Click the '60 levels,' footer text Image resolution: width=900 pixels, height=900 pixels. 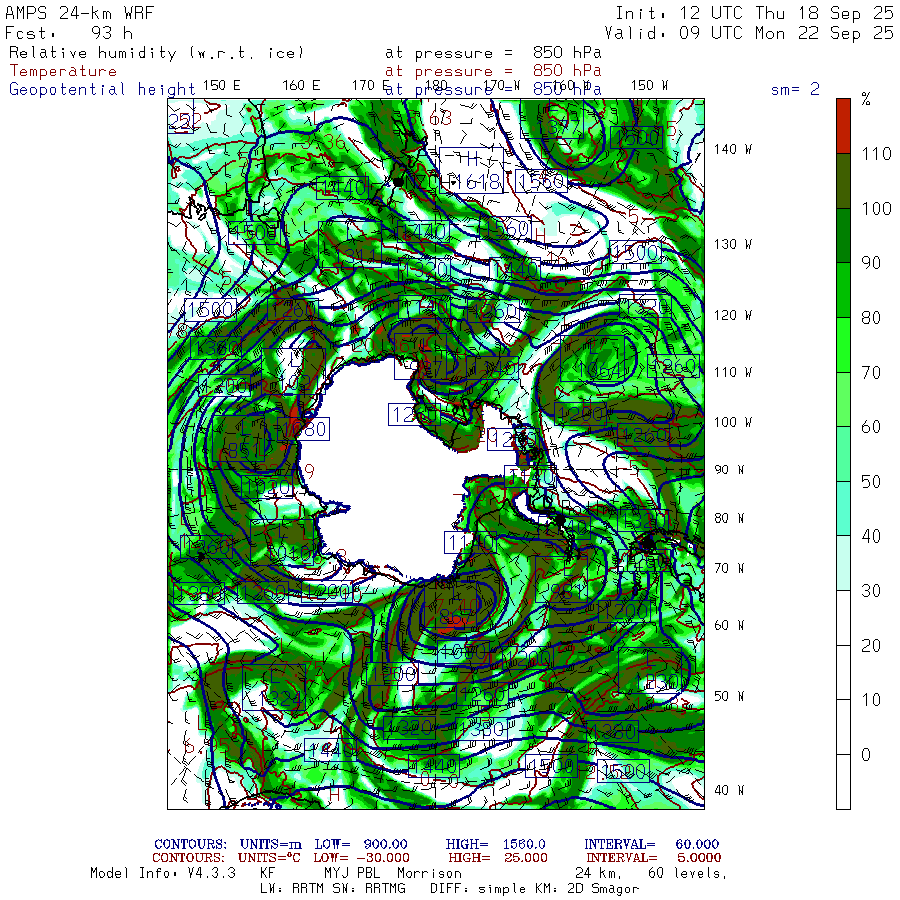[688, 874]
